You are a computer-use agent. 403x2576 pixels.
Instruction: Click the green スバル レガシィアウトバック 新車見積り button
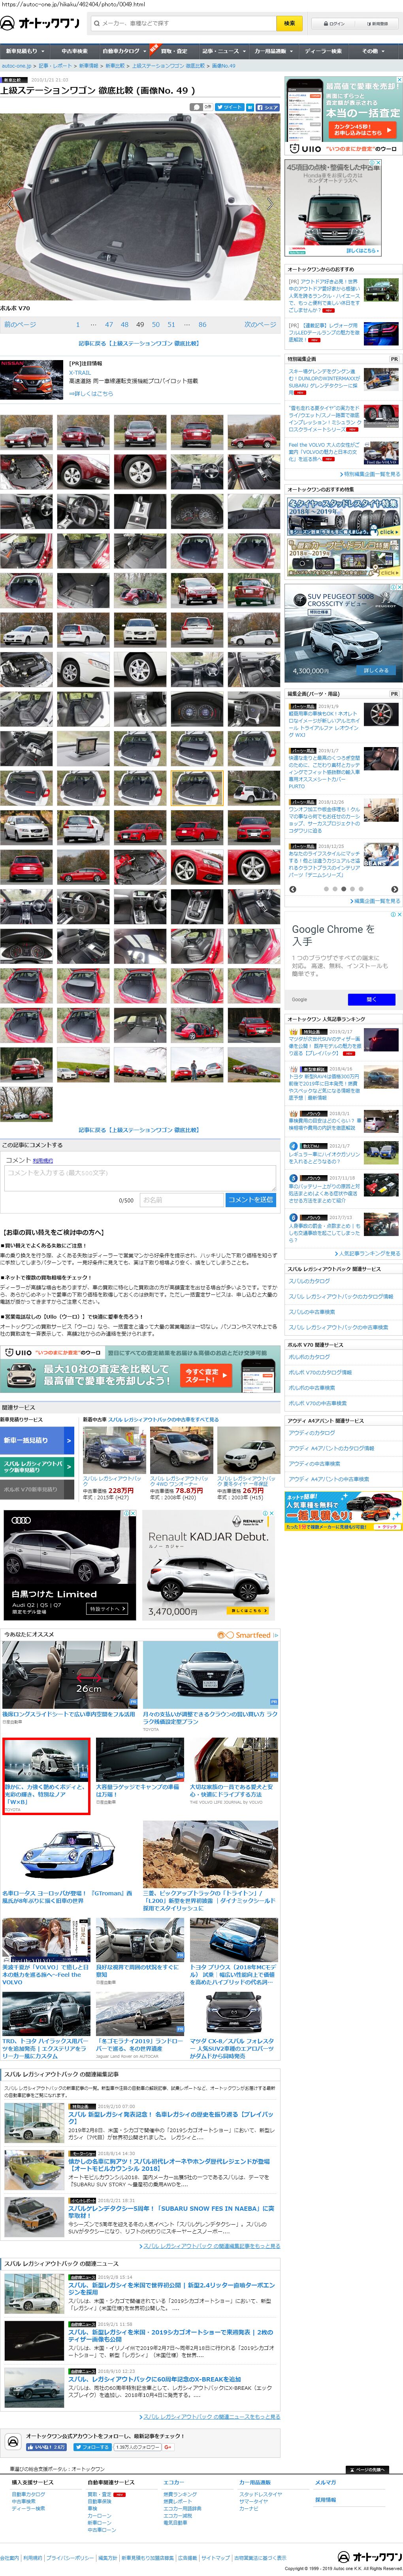37,1466
